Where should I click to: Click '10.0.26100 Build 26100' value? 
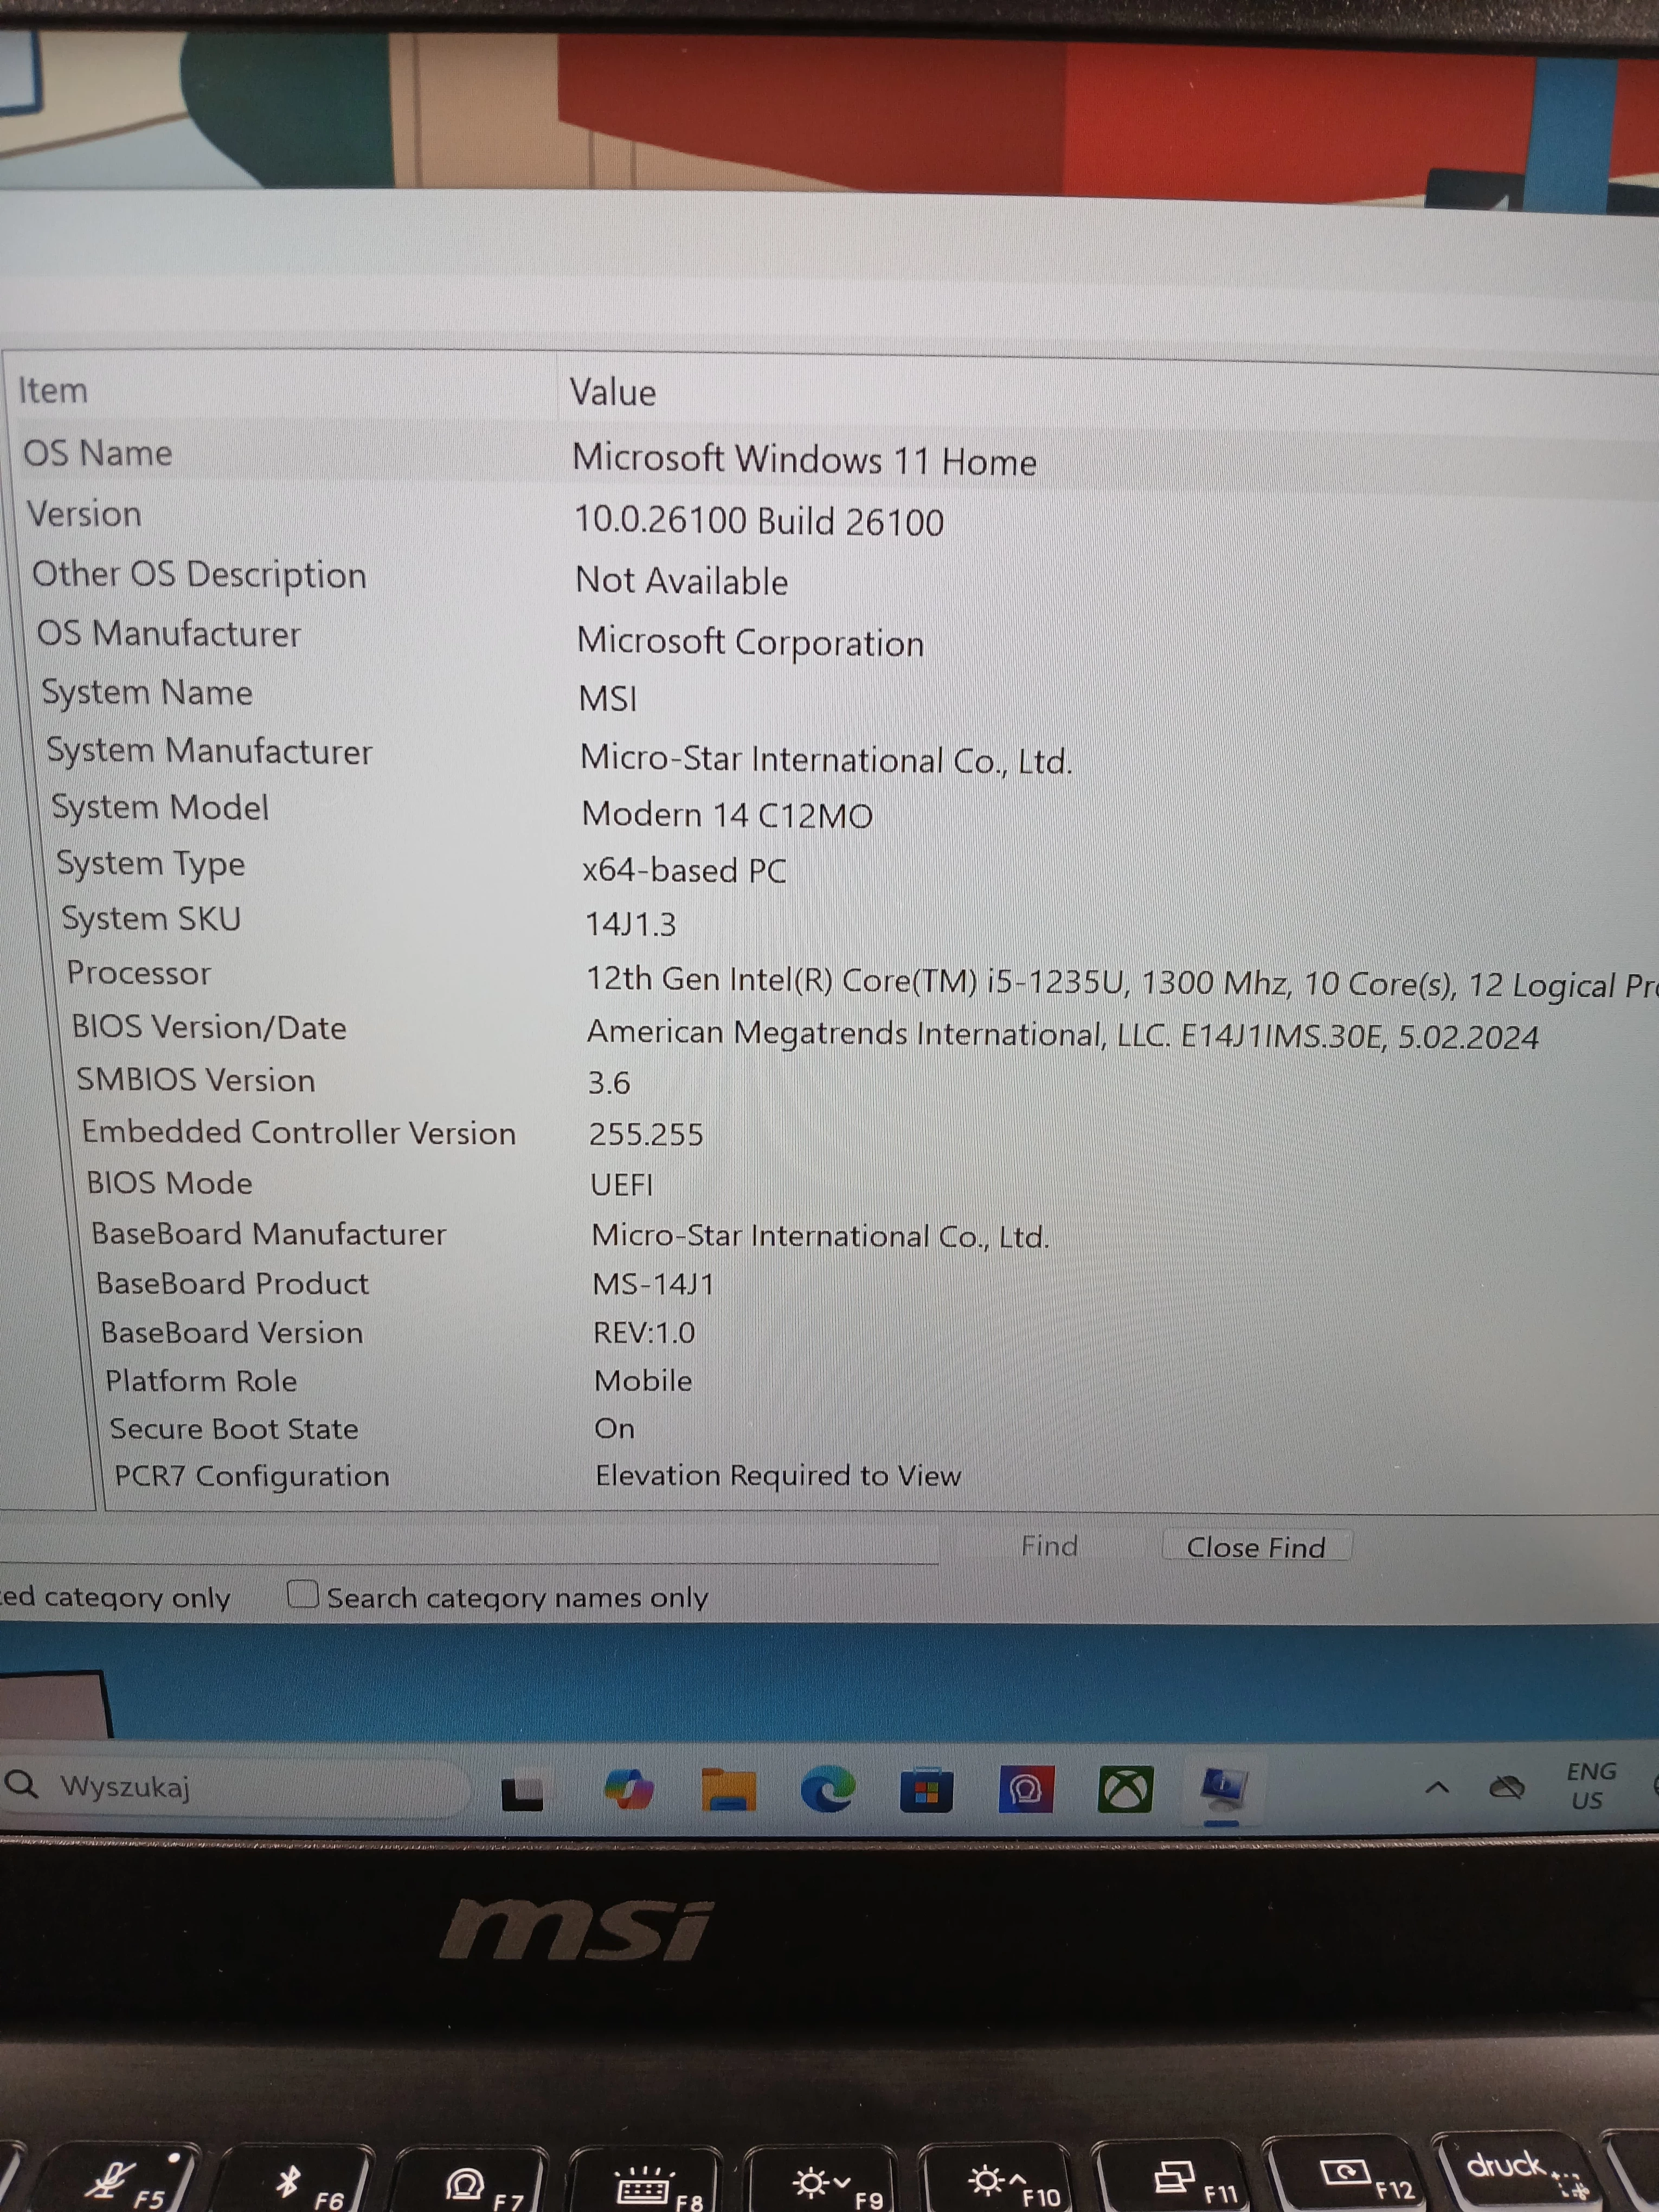point(759,521)
